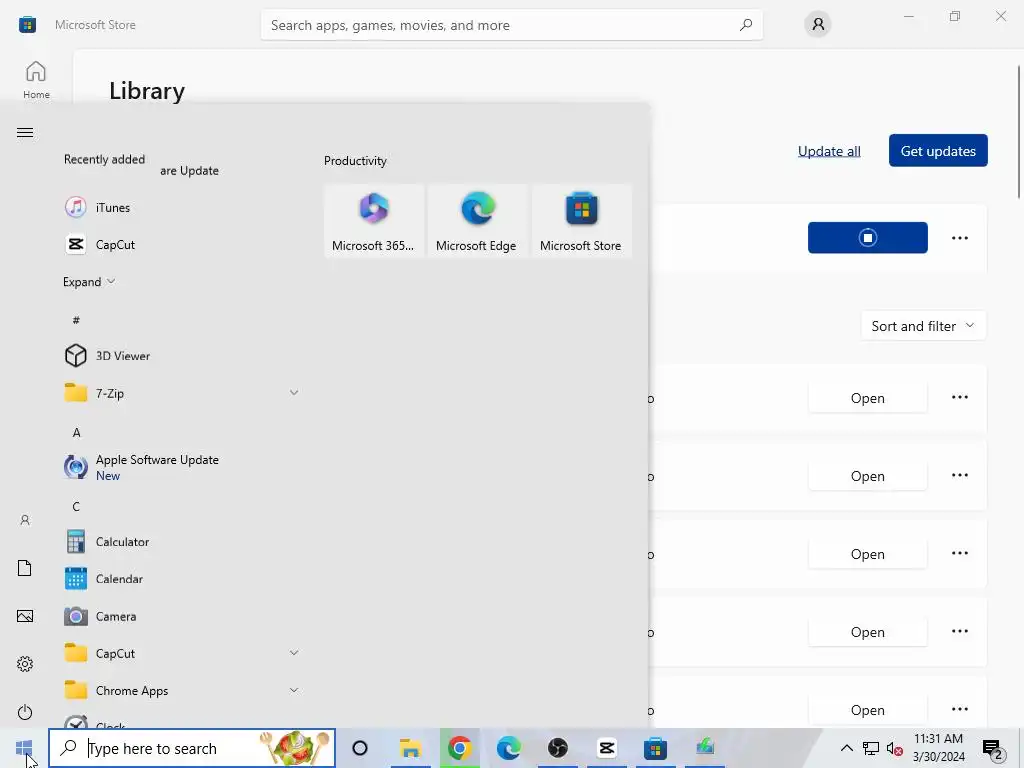Viewport: 1024px width, 768px height.
Task: Open the Sort and filter dropdown
Action: click(x=923, y=326)
